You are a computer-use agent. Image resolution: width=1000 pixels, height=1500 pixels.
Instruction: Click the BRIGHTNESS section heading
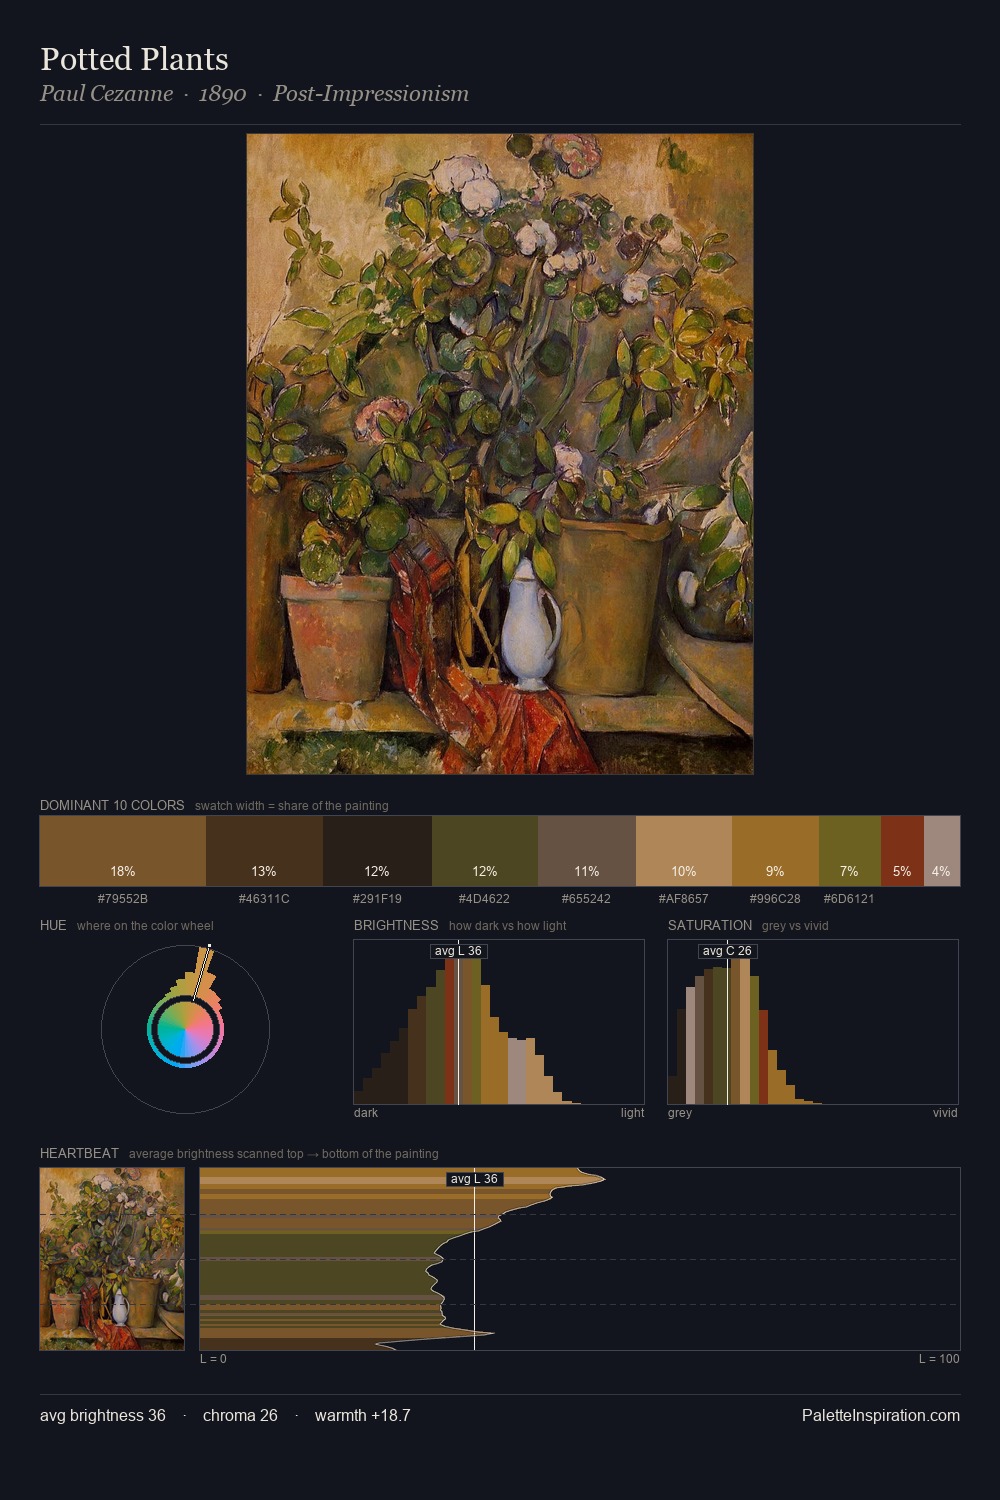(x=396, y=925)
